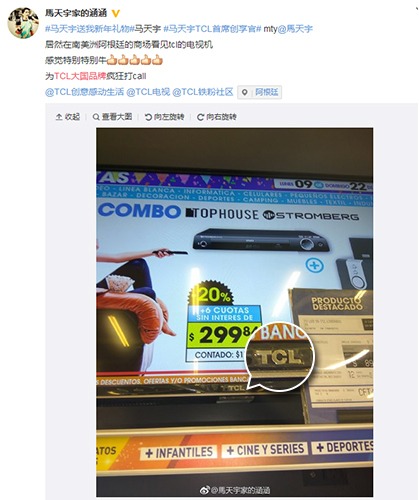Open username 馬天宇家的涵涵 profile link
This screenshot has height=500, width=419.
tap(76, 13)
